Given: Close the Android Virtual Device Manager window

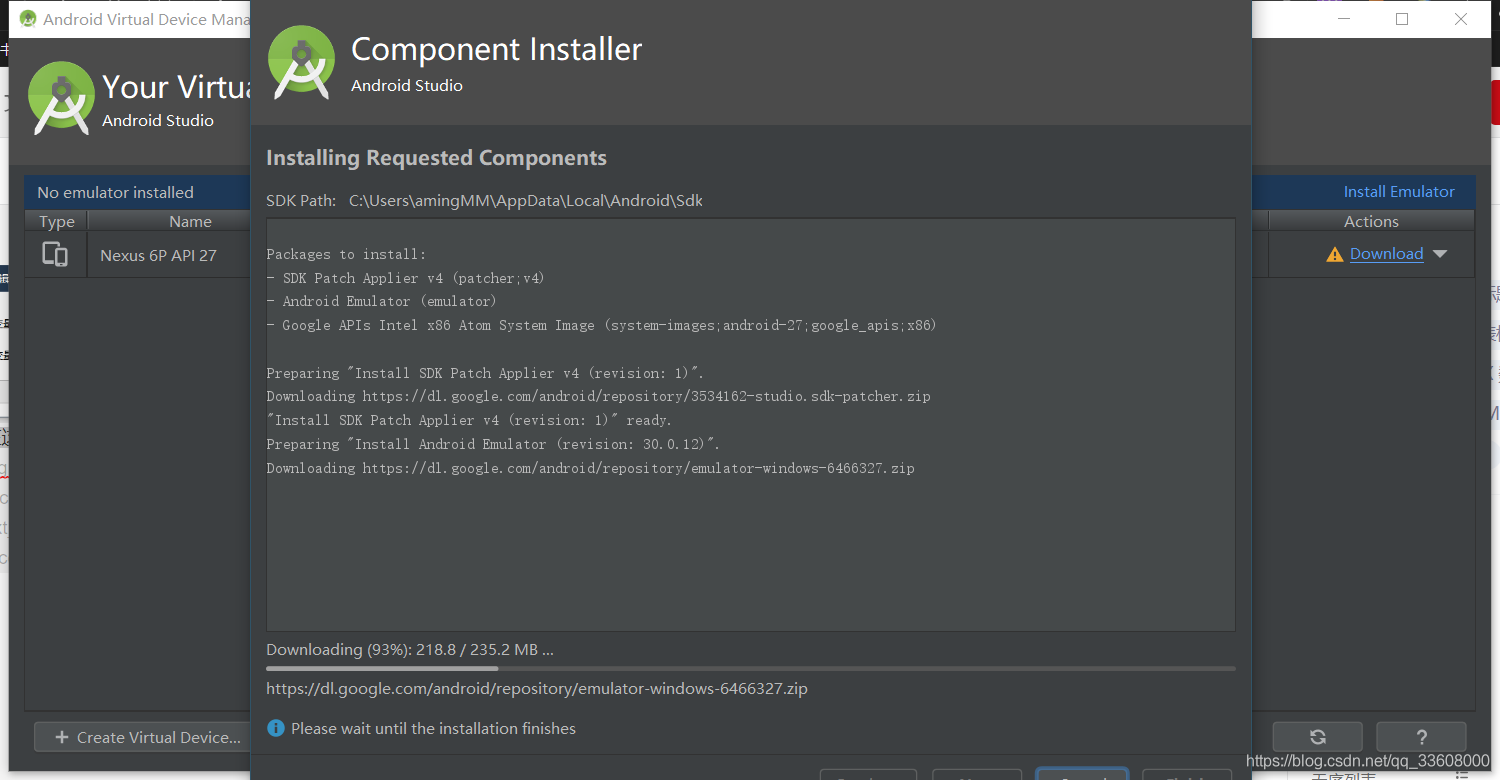Looking at the screenshot, I should tap(1461, 19).
